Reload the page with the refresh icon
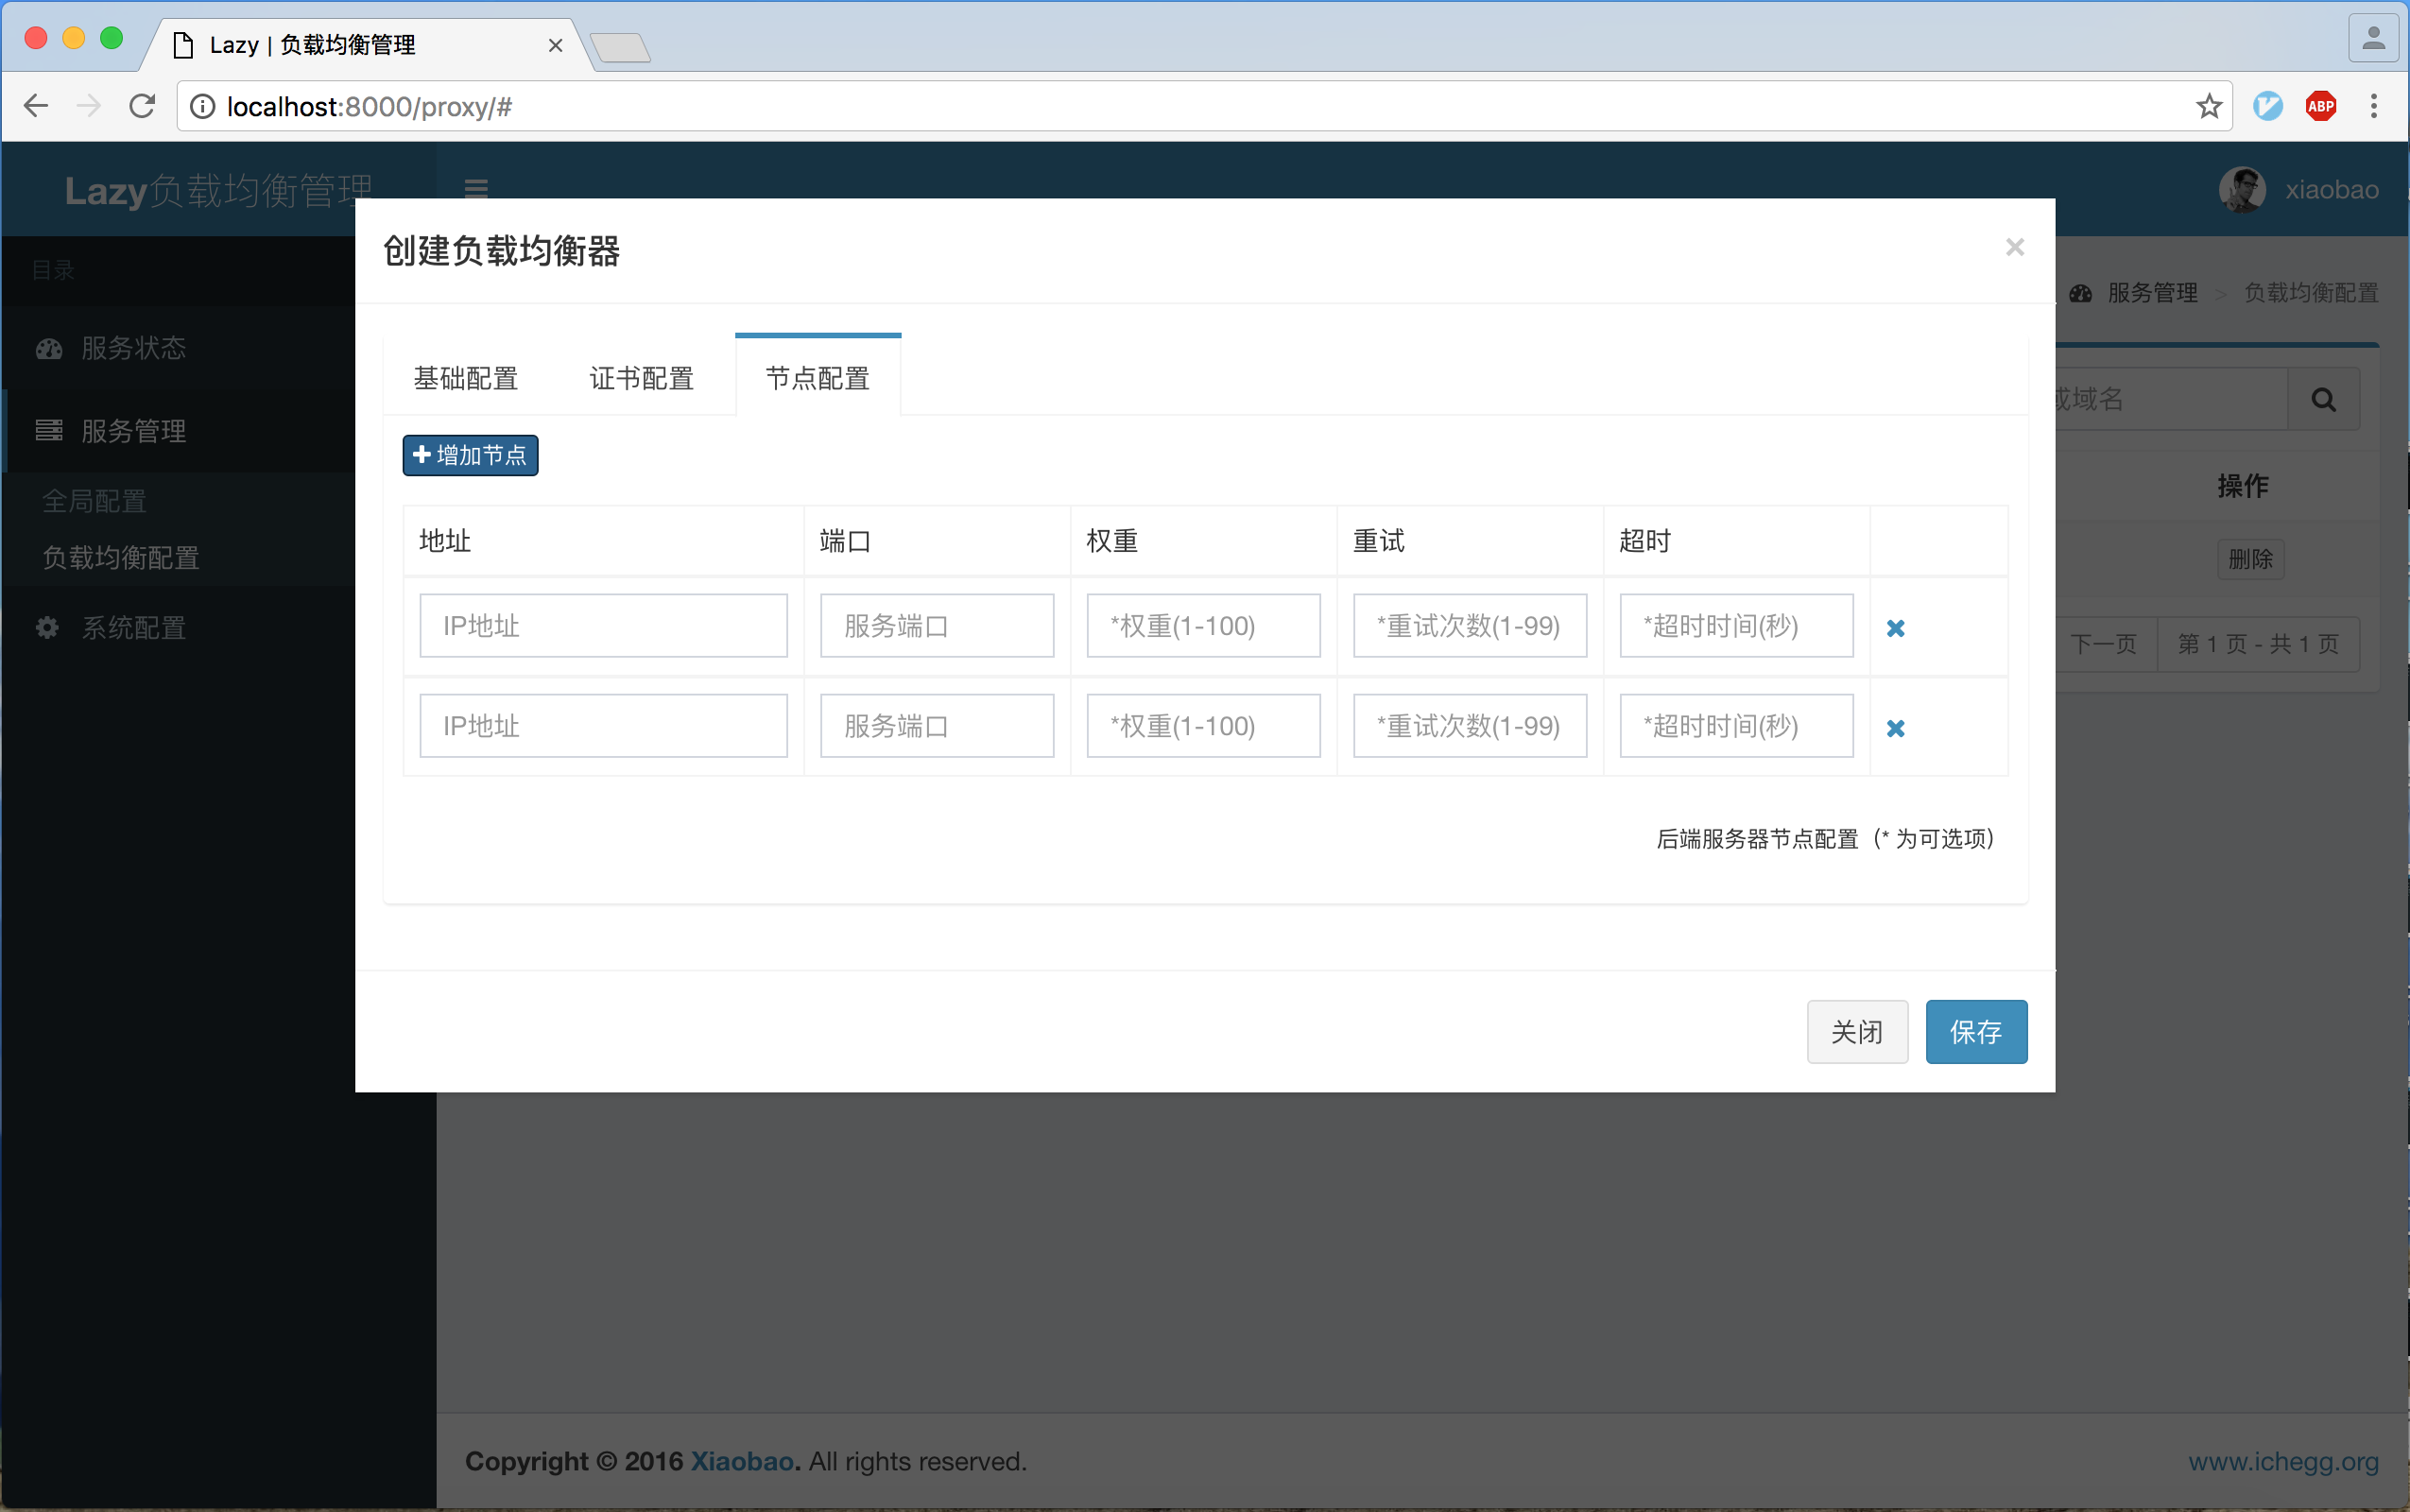Image resolution: width=2410 pixels, height=1512 pixels. pos(143,106)
